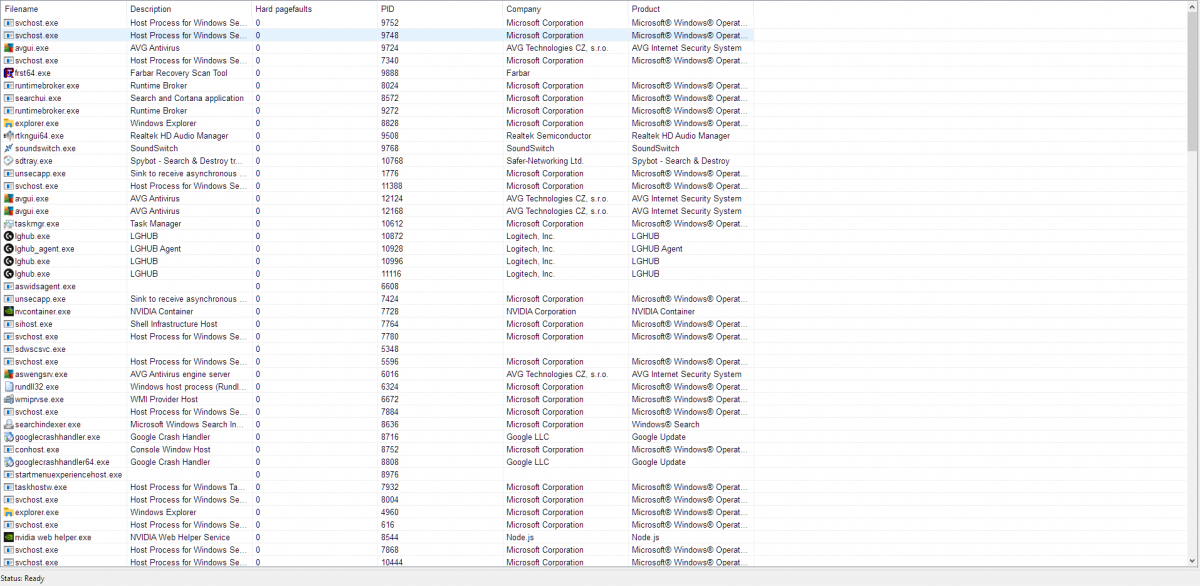This screenshot has width=1200, height=586.
Task: Select the taskmgr.exe icon
Action: tap(9, 224)
